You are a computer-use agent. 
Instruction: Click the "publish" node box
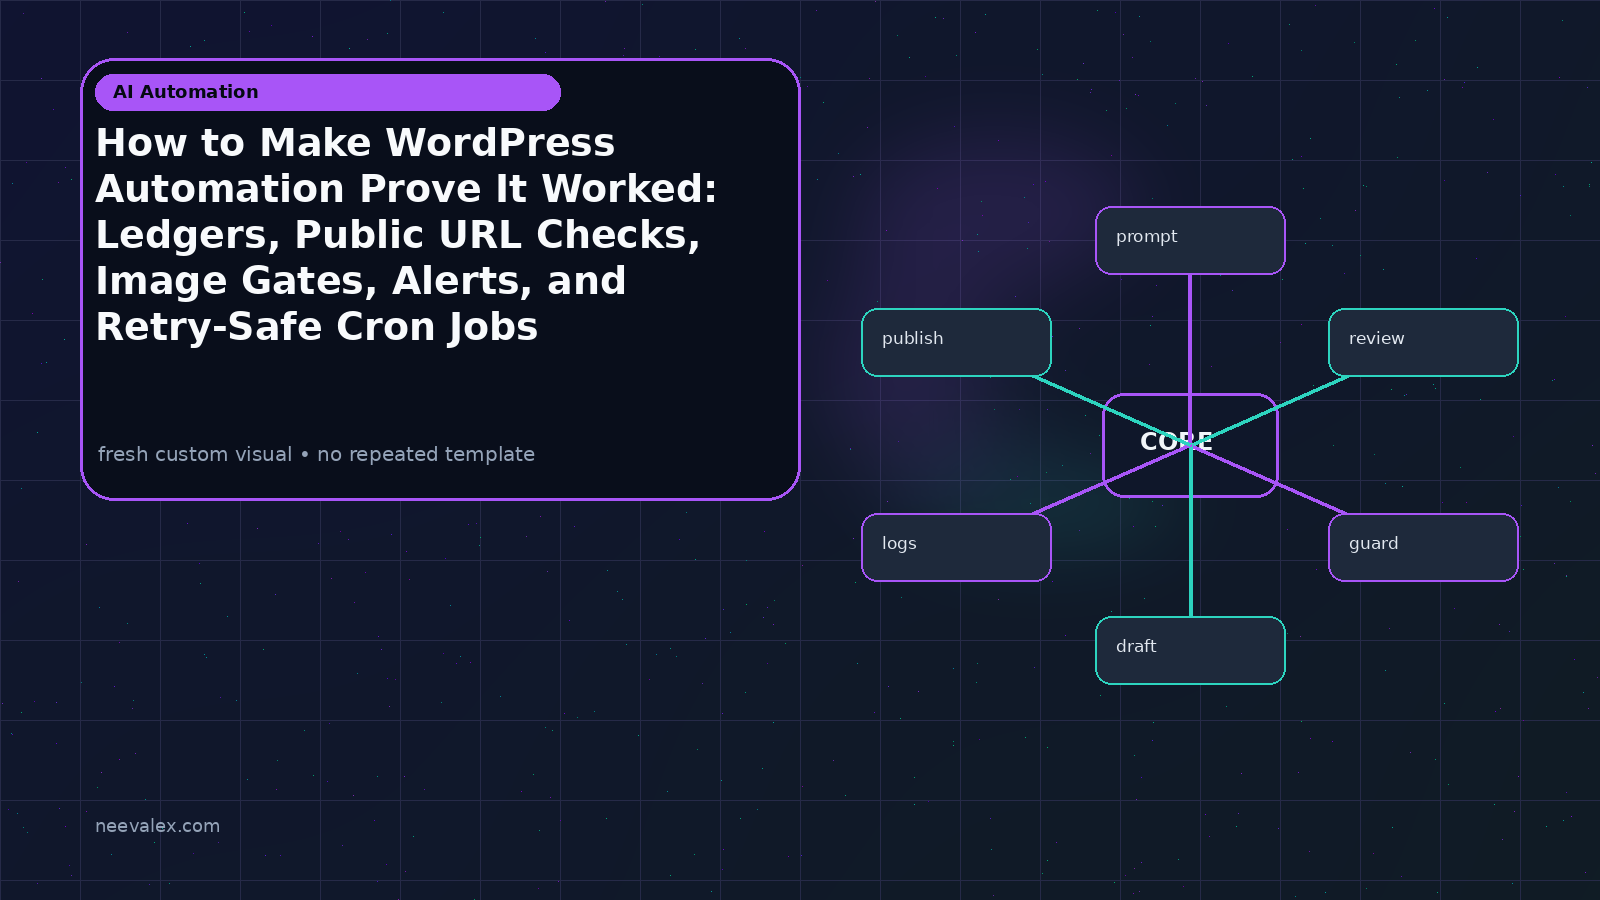(x=956, y=342)
